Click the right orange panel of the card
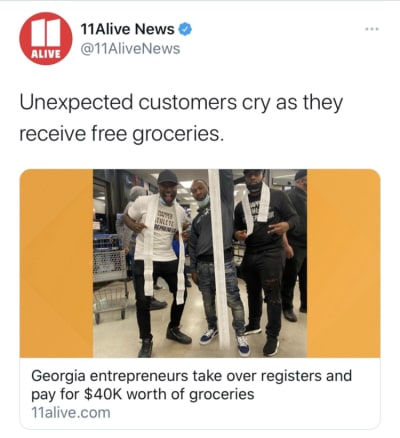 pyautogui.click(x=343, y=263)
